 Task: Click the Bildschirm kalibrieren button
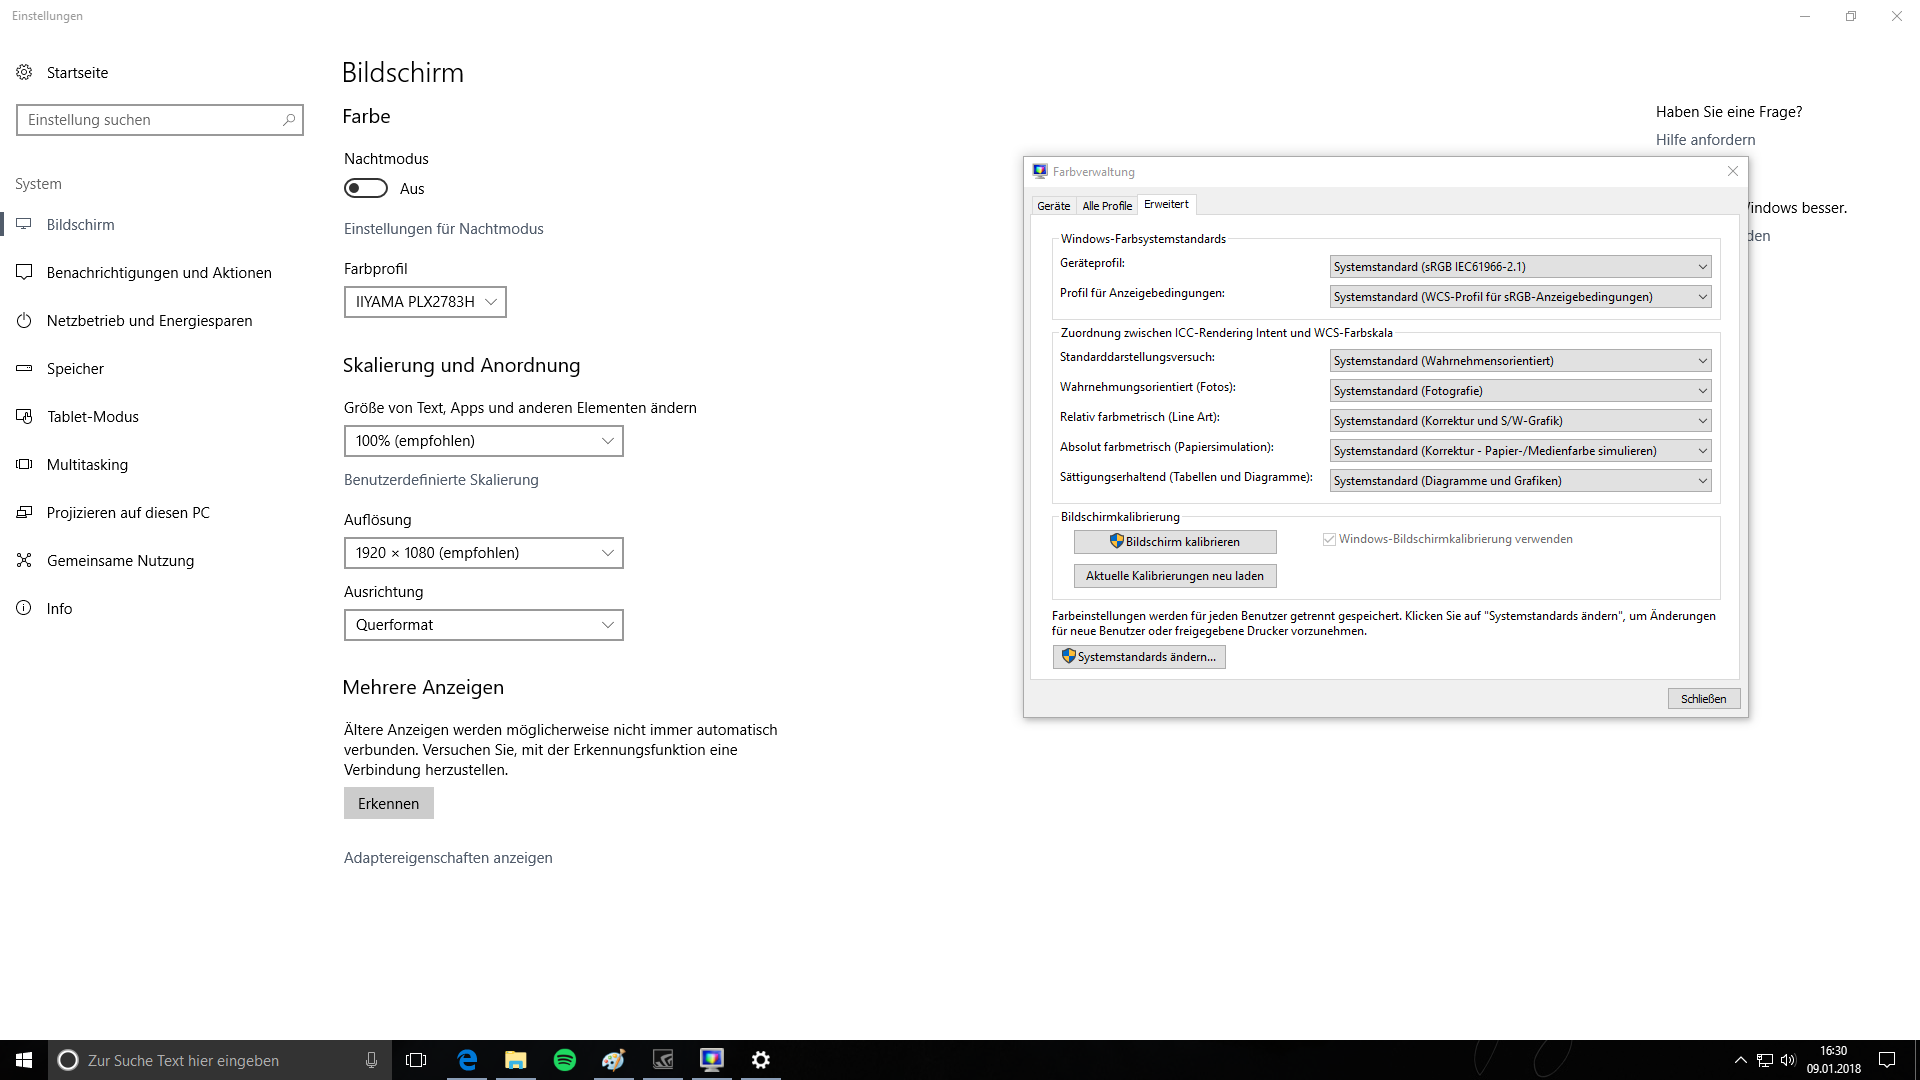click(x=1175, y=542)
